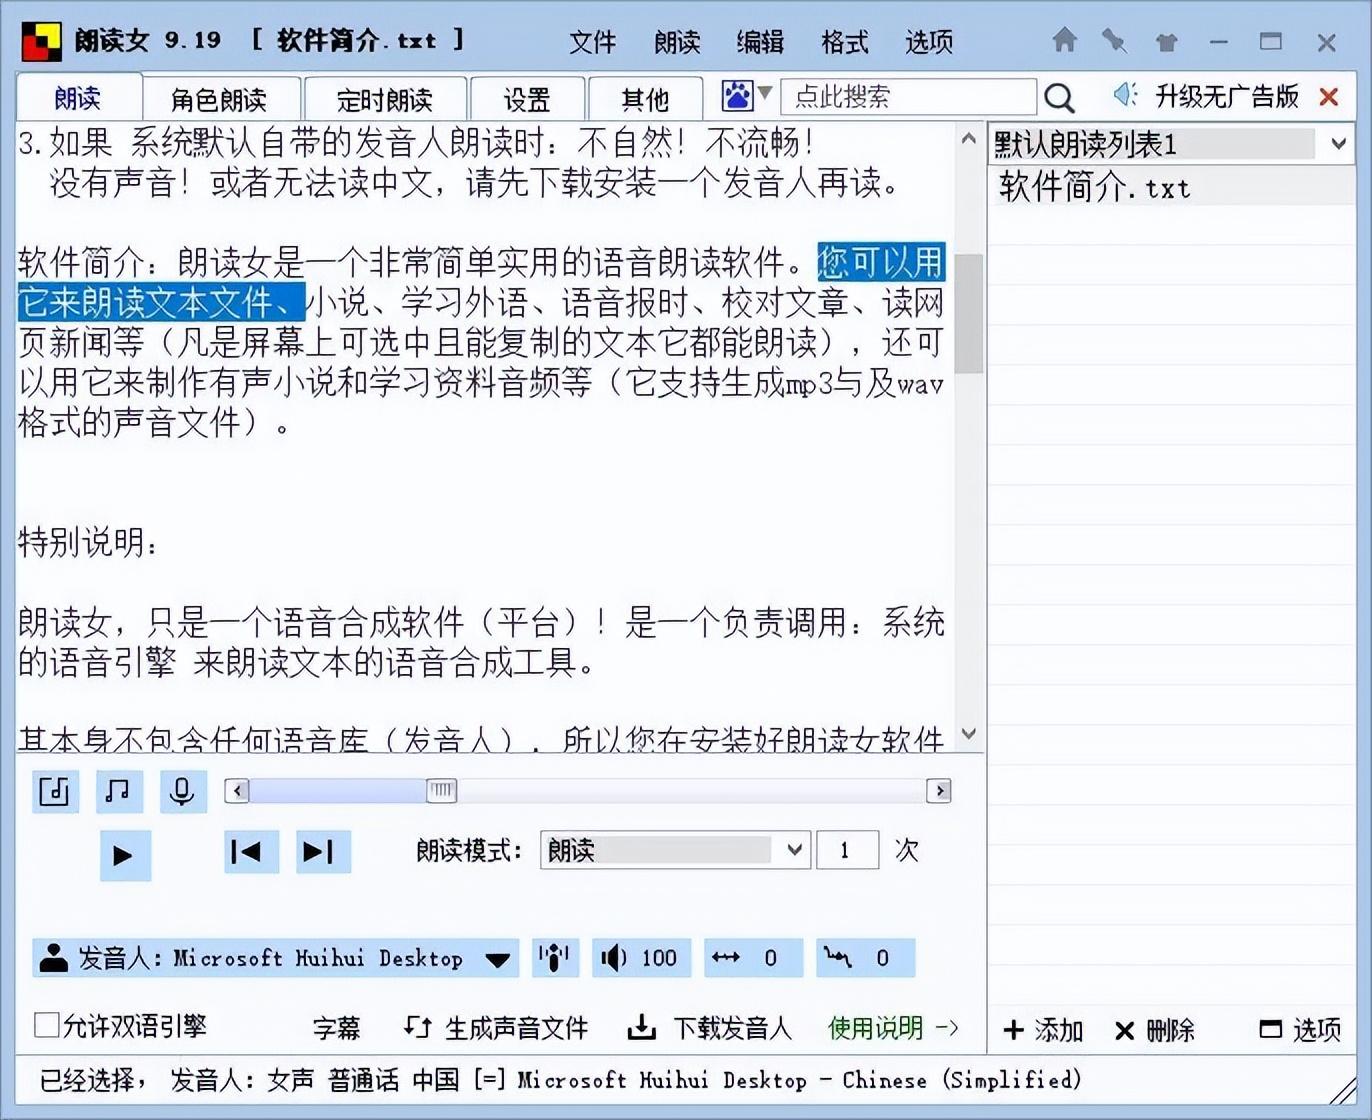Click 升级无广告版 link

(x=1227, y=96)
